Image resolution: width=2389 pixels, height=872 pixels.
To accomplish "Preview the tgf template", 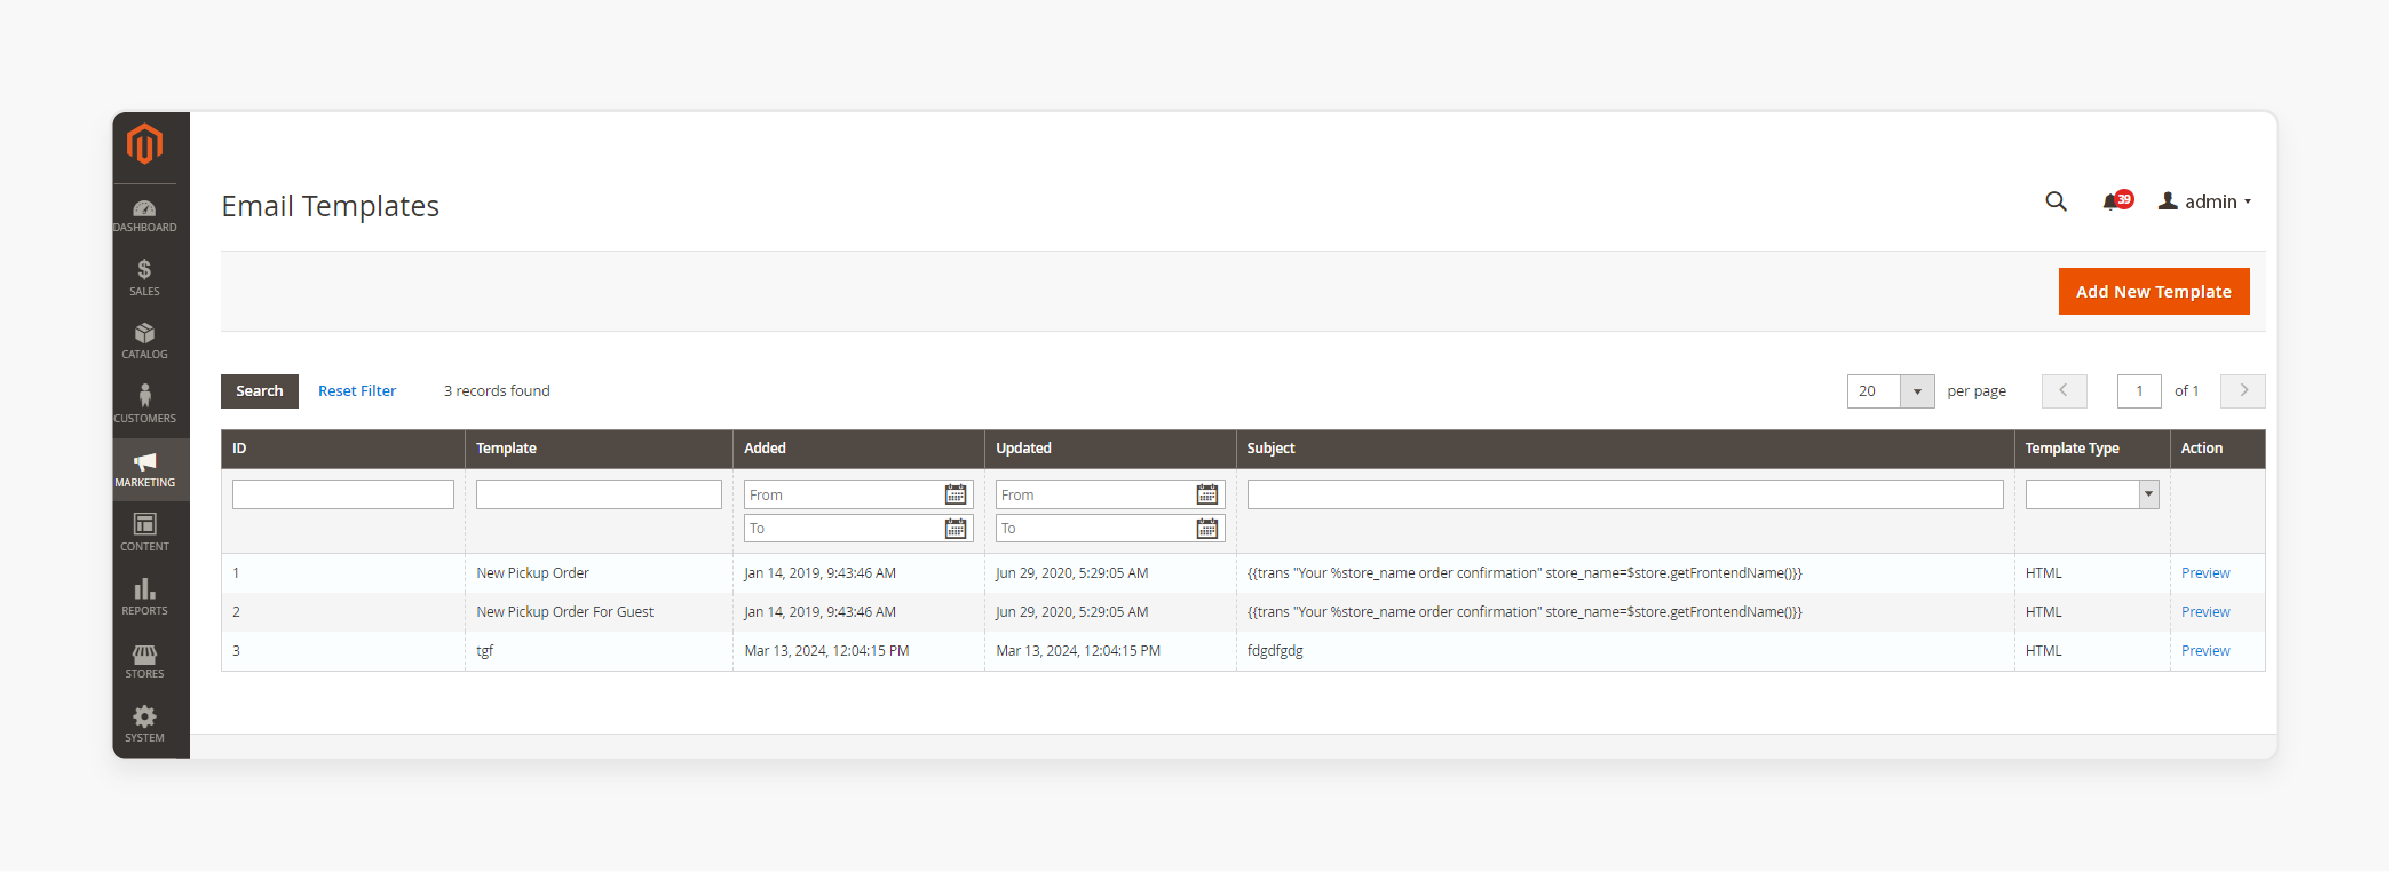I will tap(2206, 651).
